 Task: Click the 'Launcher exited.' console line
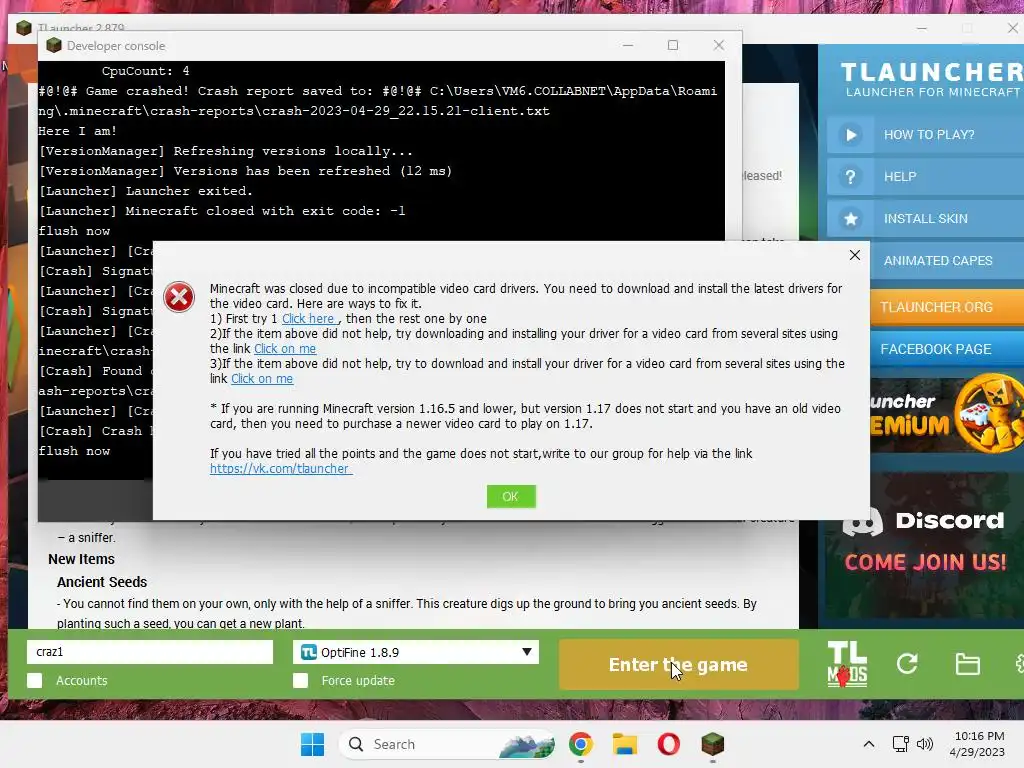click(x=146, y=191)
